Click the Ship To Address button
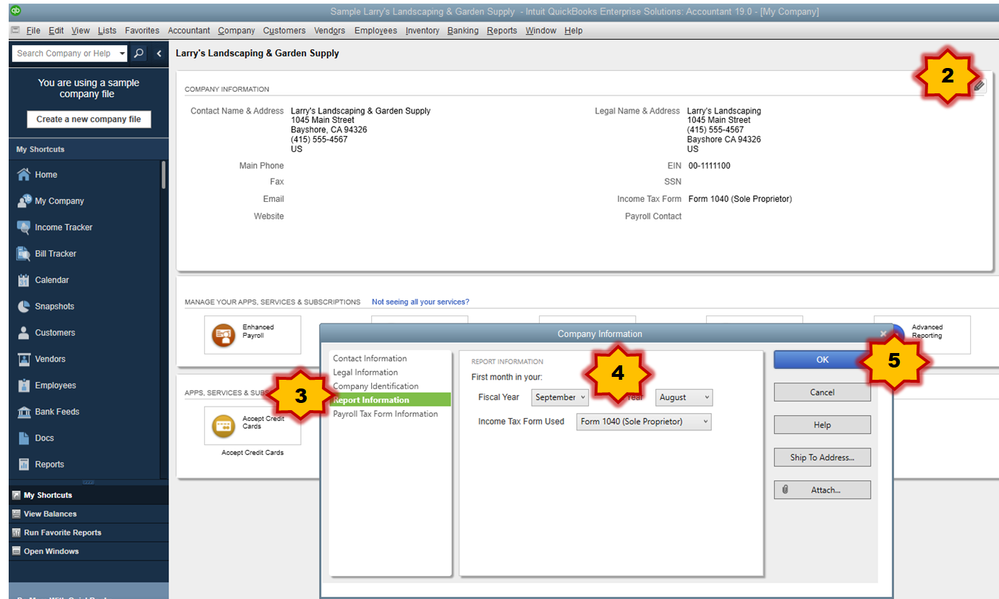This screenshot has width=999, height=599. click(x=822, y=458)
